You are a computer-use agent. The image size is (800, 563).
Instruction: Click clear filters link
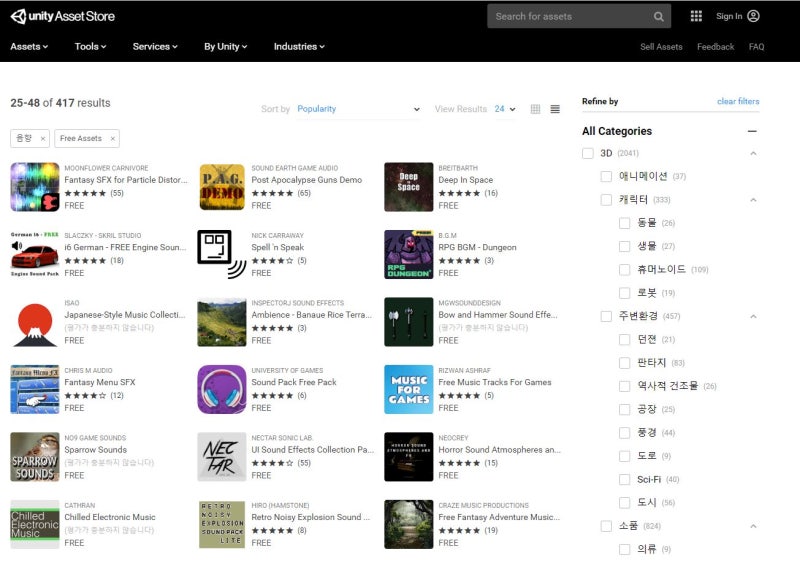point(738,101)
